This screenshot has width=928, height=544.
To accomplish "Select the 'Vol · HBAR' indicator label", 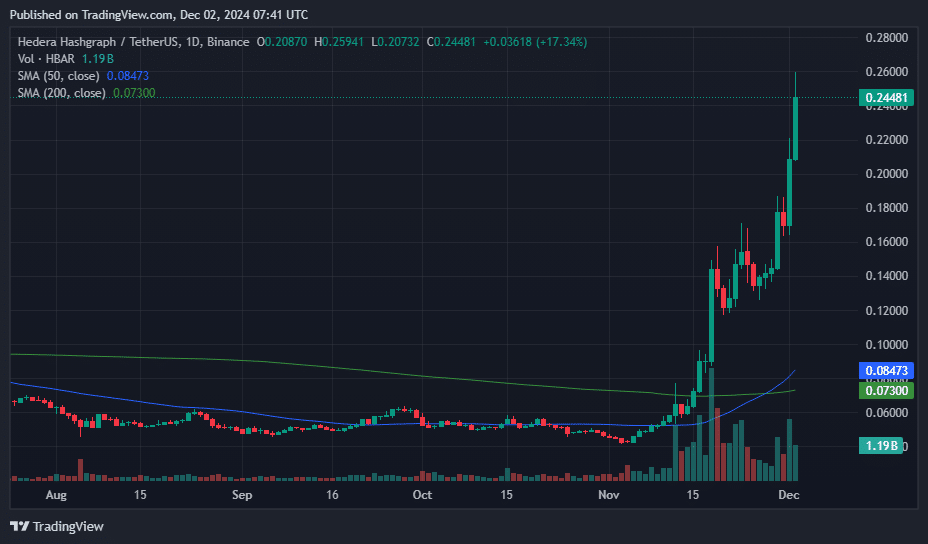I will [46, 59].
